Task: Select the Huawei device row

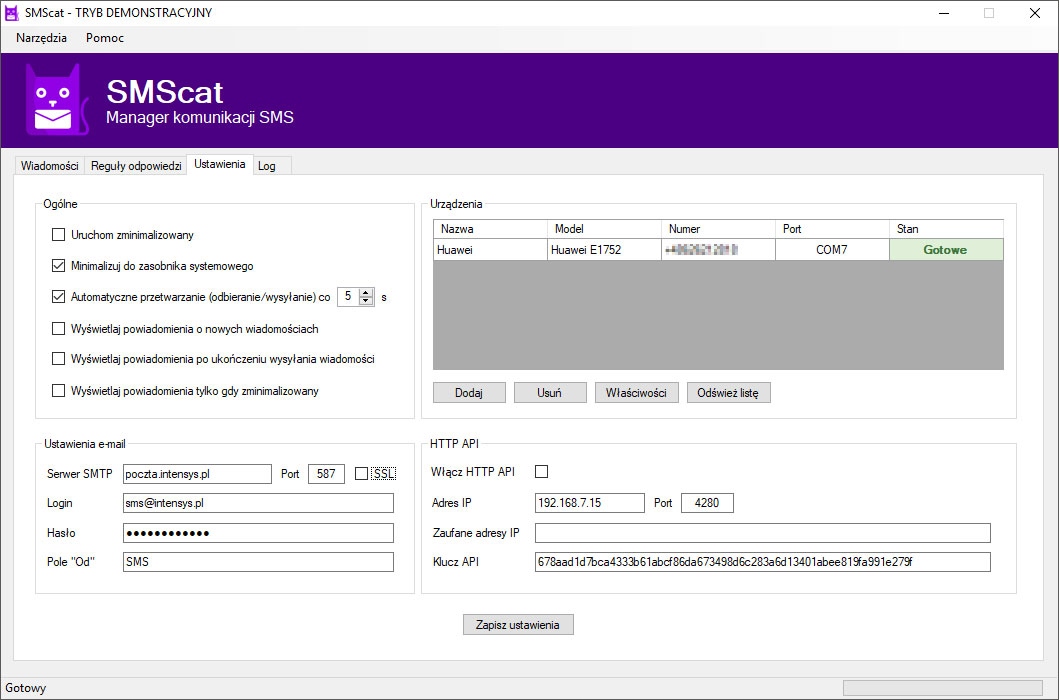Action: [x=600, y=250]
